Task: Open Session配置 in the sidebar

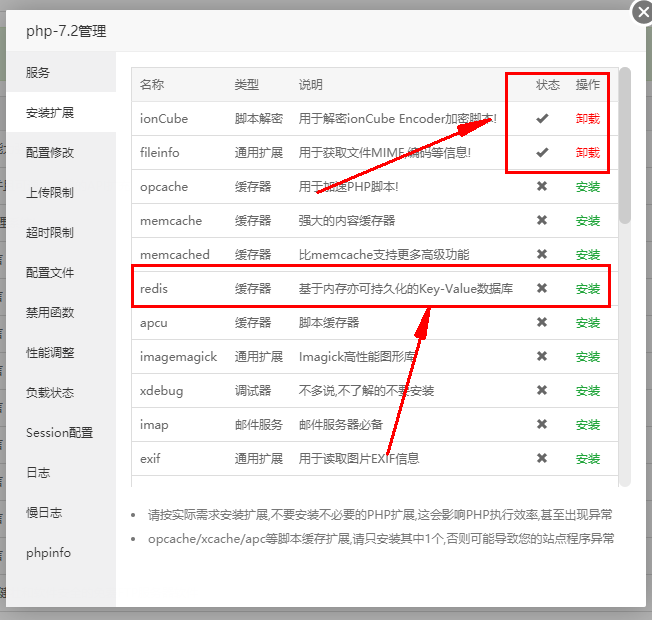Action: click(x=59, y=433)
